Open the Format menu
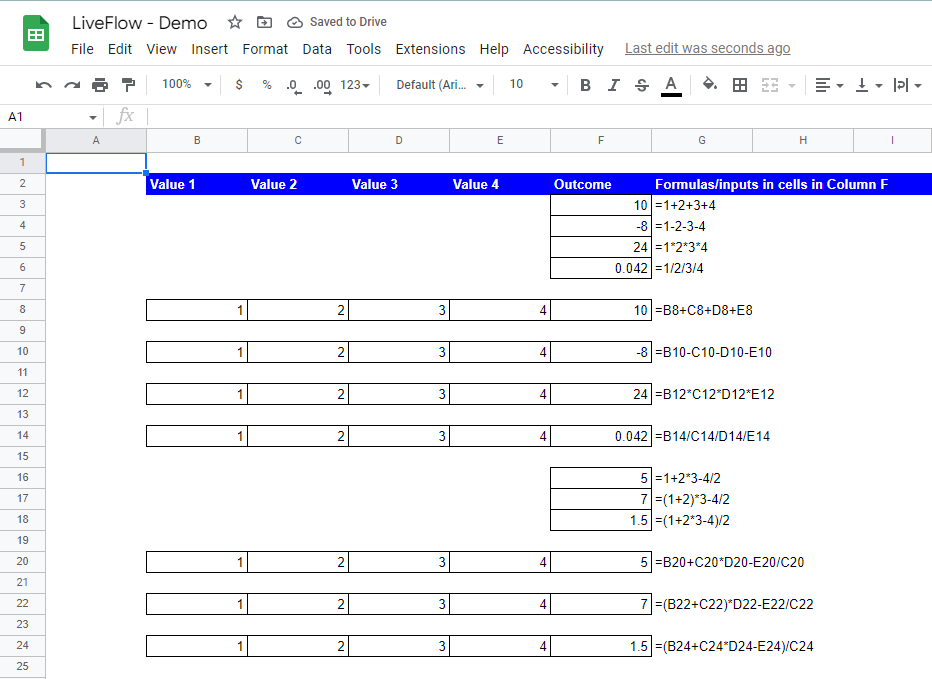The height and width of the screenshot is (679, 932). (265, 49)
